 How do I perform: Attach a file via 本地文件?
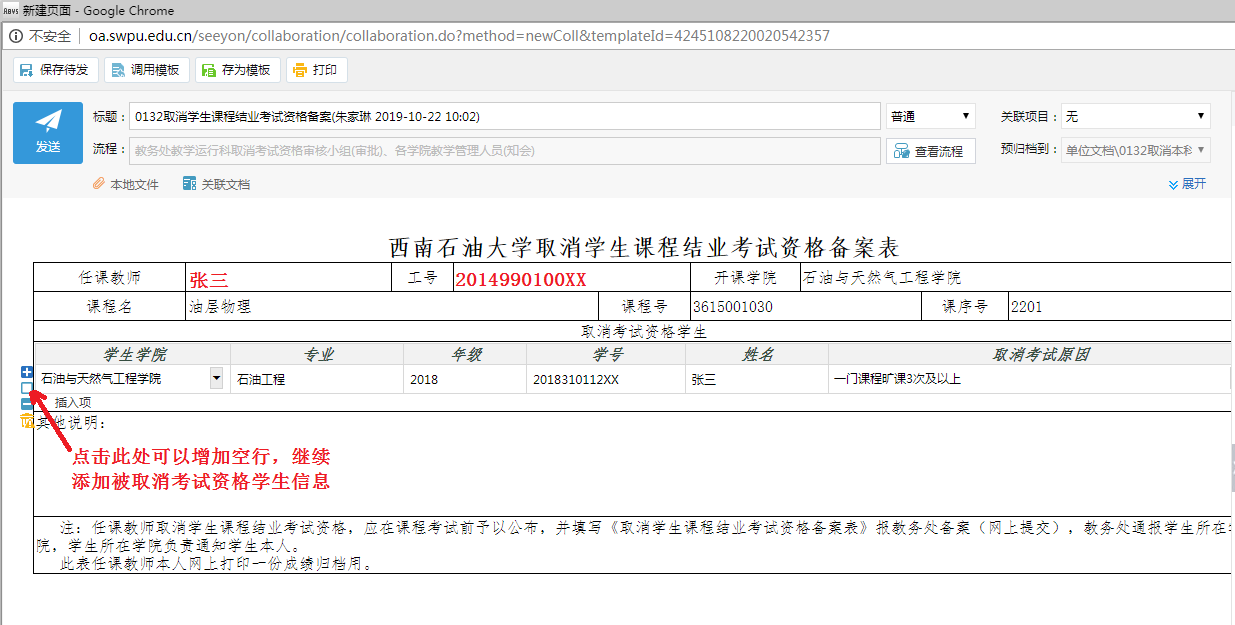[126, 184]
